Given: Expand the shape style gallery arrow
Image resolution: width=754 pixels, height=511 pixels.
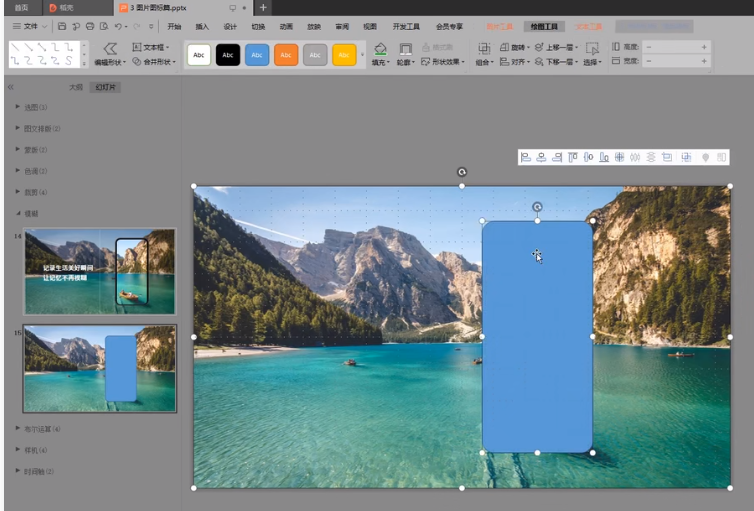Looking at the screenshot, I should [363, 55].
